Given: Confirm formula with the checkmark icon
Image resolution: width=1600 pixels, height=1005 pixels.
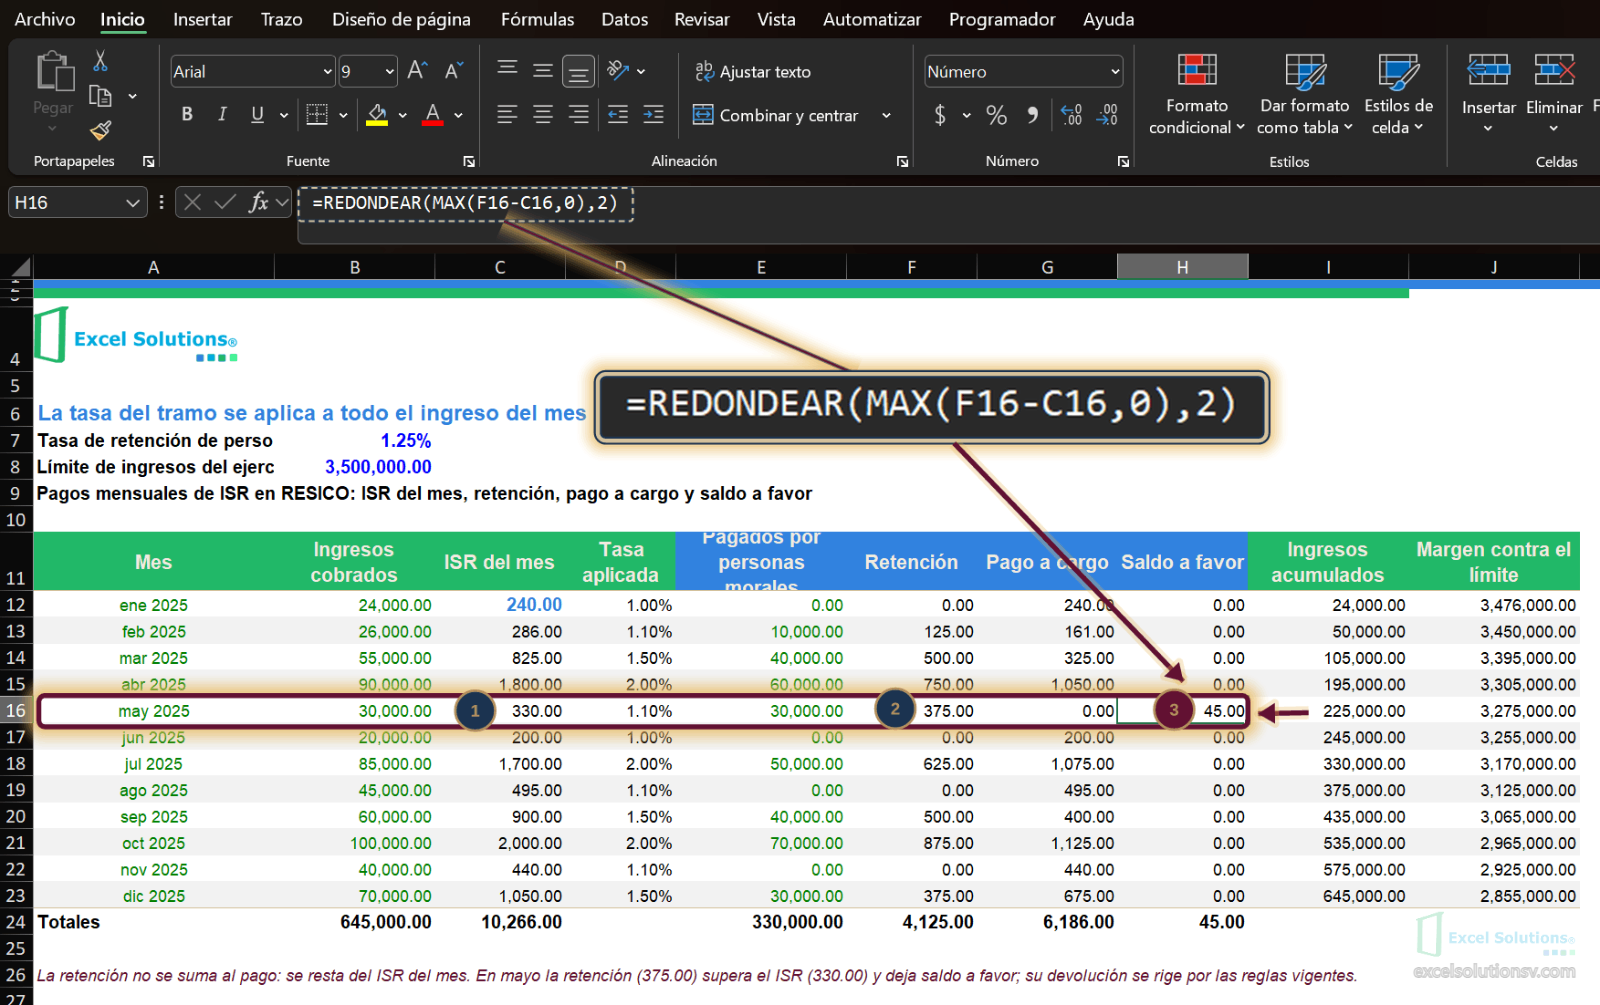Looking at the screenshot, I should coord(226,202).
